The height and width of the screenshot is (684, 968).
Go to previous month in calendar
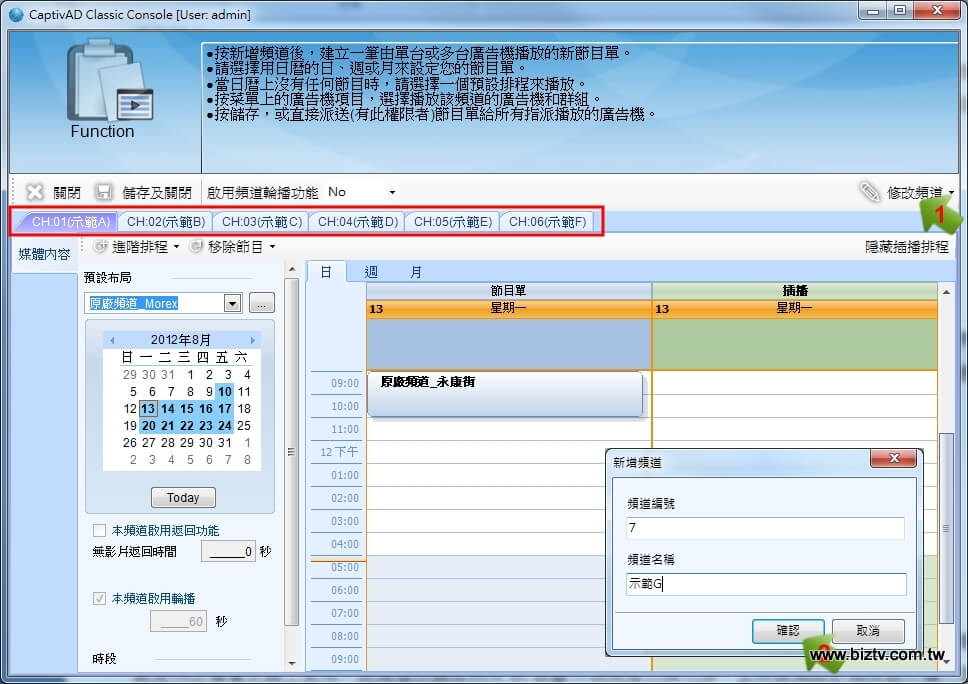coord(112,340)
